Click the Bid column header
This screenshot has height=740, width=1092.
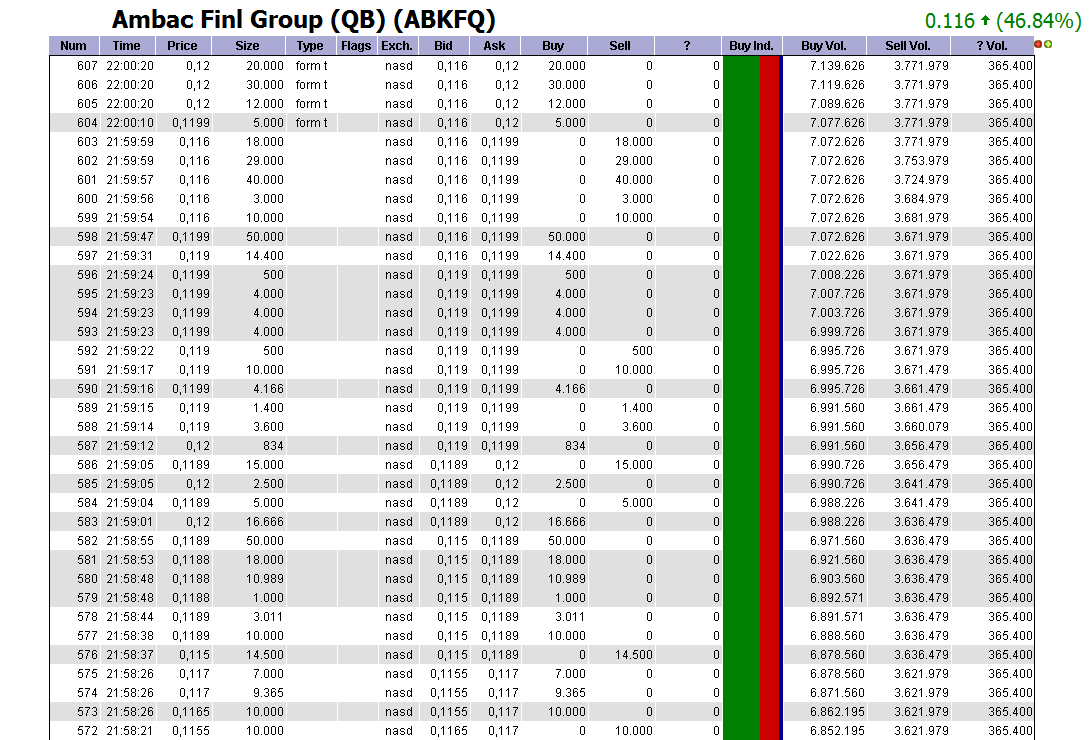click(x=443, y=45)
